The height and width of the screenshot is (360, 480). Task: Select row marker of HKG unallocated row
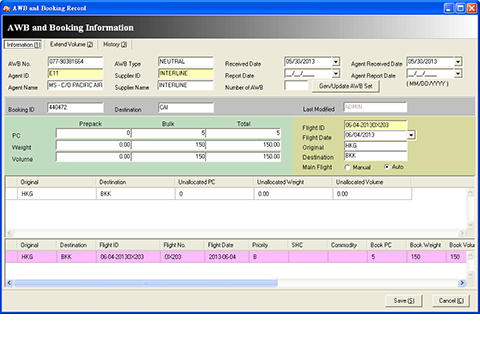tap(12, 194)
